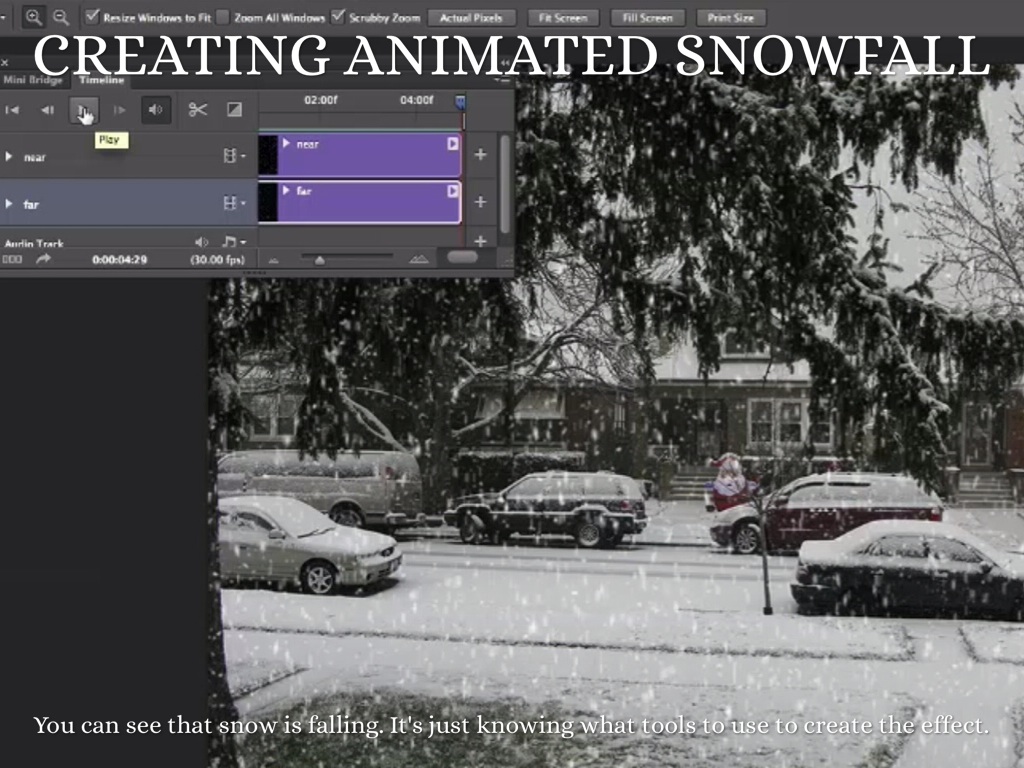
Task: Open the transition options icon
Action: point(234,110)
